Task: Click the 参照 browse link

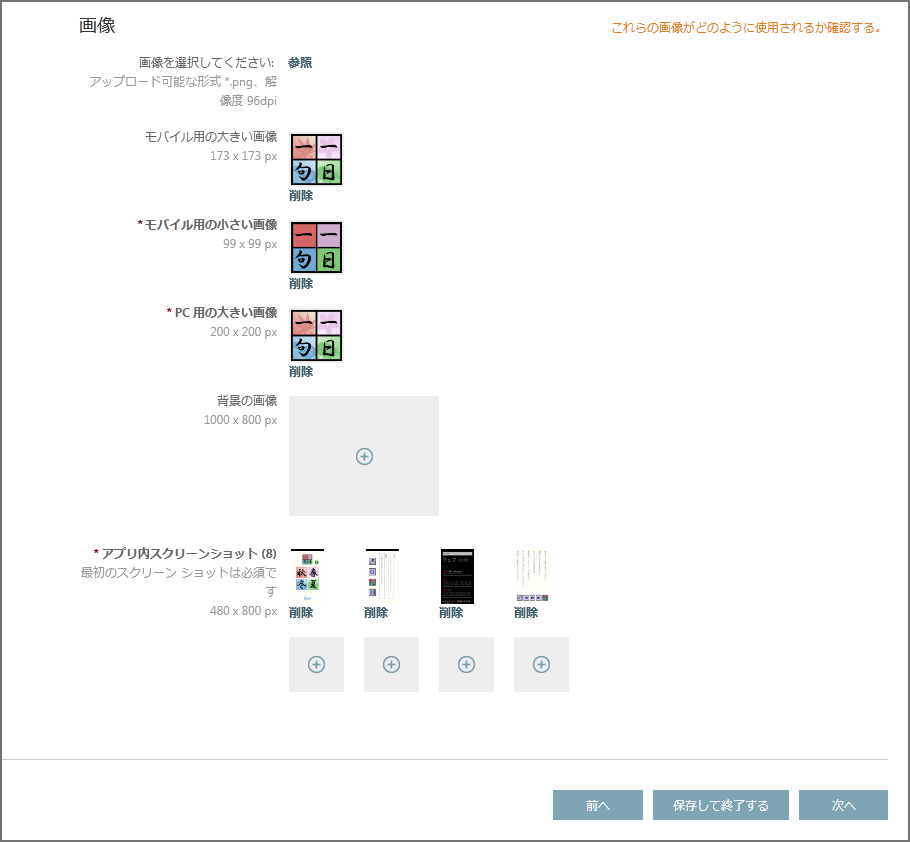Action: coord(300,63)
